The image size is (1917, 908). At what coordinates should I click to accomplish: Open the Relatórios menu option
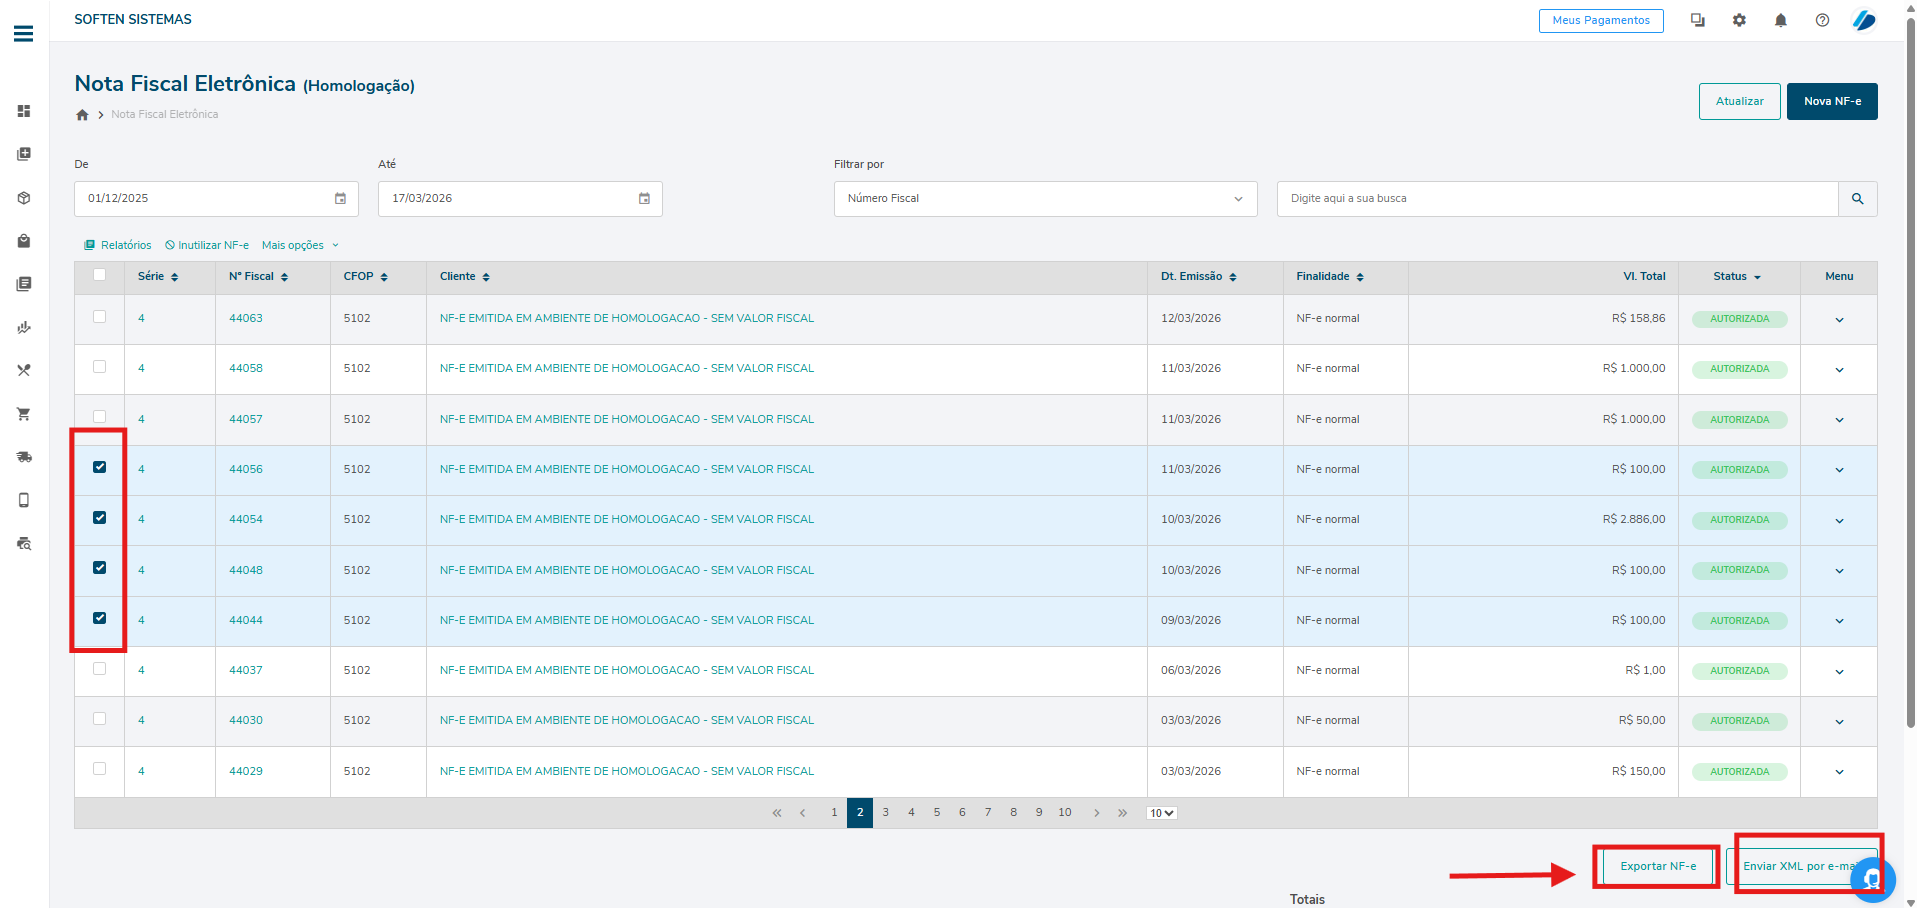tap(118, 245)
